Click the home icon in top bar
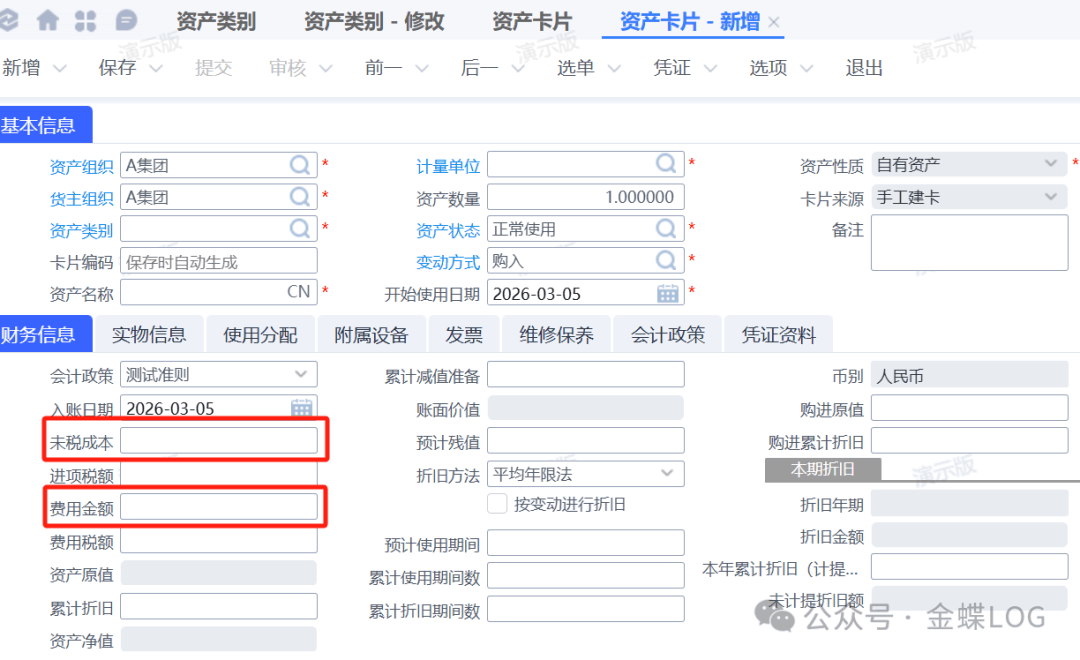 (47, 21)
